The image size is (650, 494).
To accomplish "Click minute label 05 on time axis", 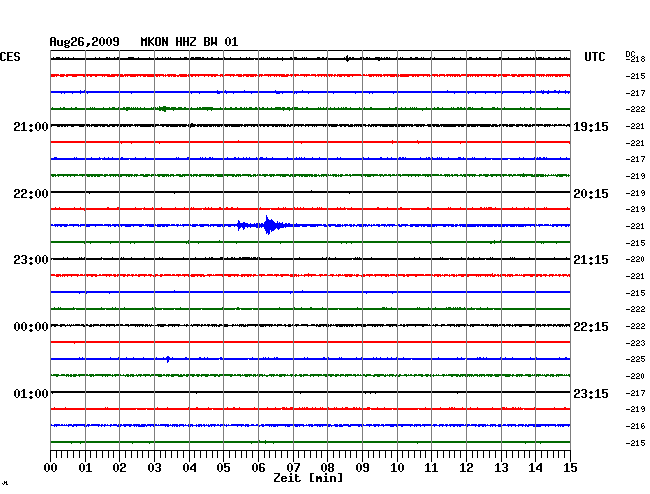I will 223,468.
